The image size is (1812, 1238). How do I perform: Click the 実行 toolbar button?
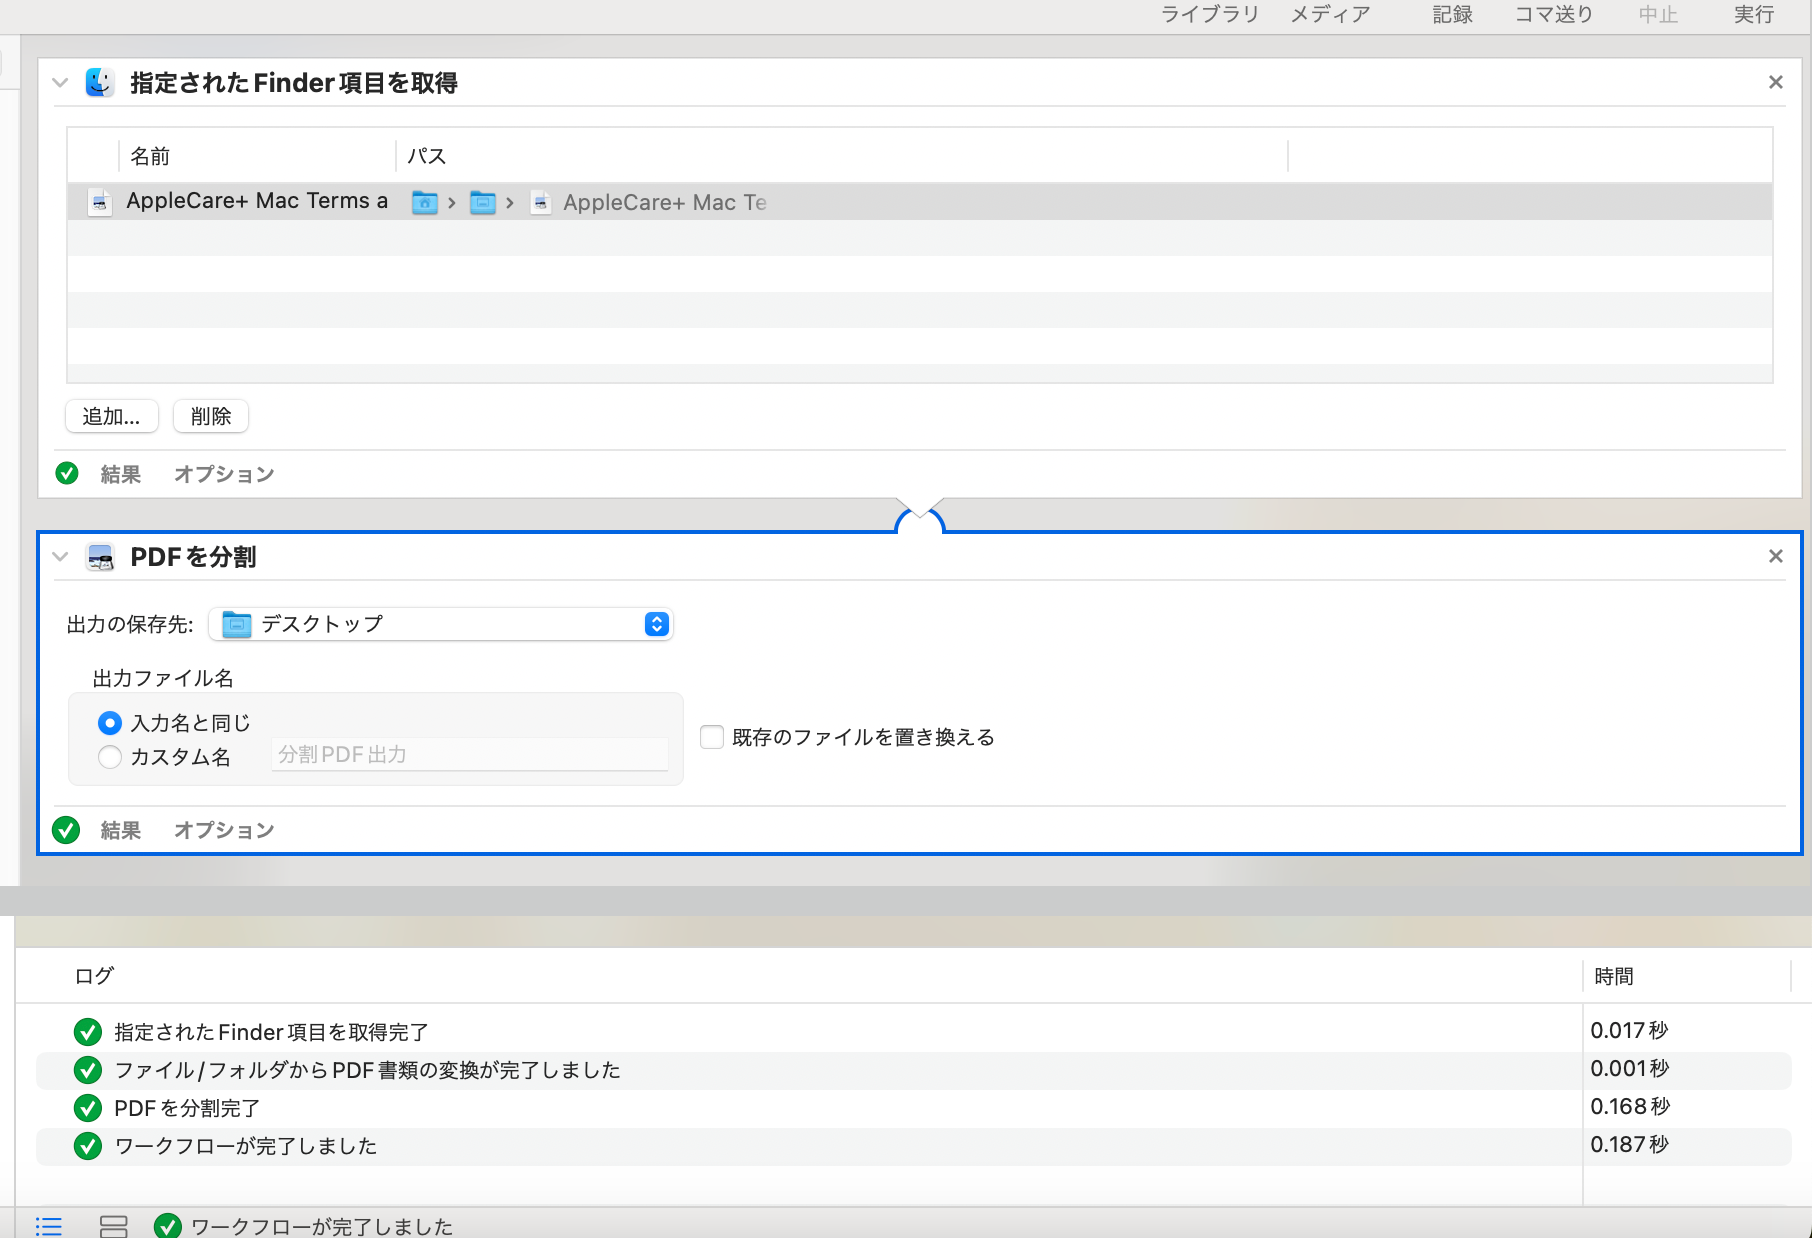[1753, 15]
